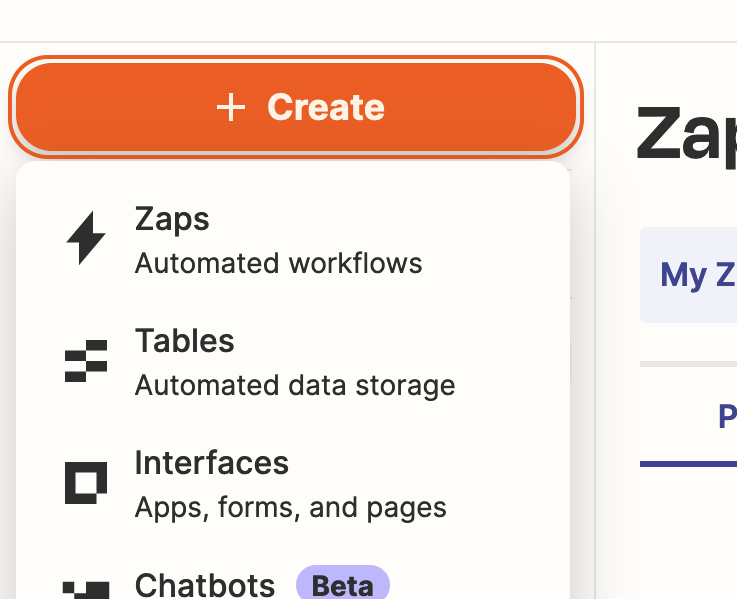This screenshot has width=737, height=599.
Task: Click the Tables grid icon
Action: [x=86, y=361]
